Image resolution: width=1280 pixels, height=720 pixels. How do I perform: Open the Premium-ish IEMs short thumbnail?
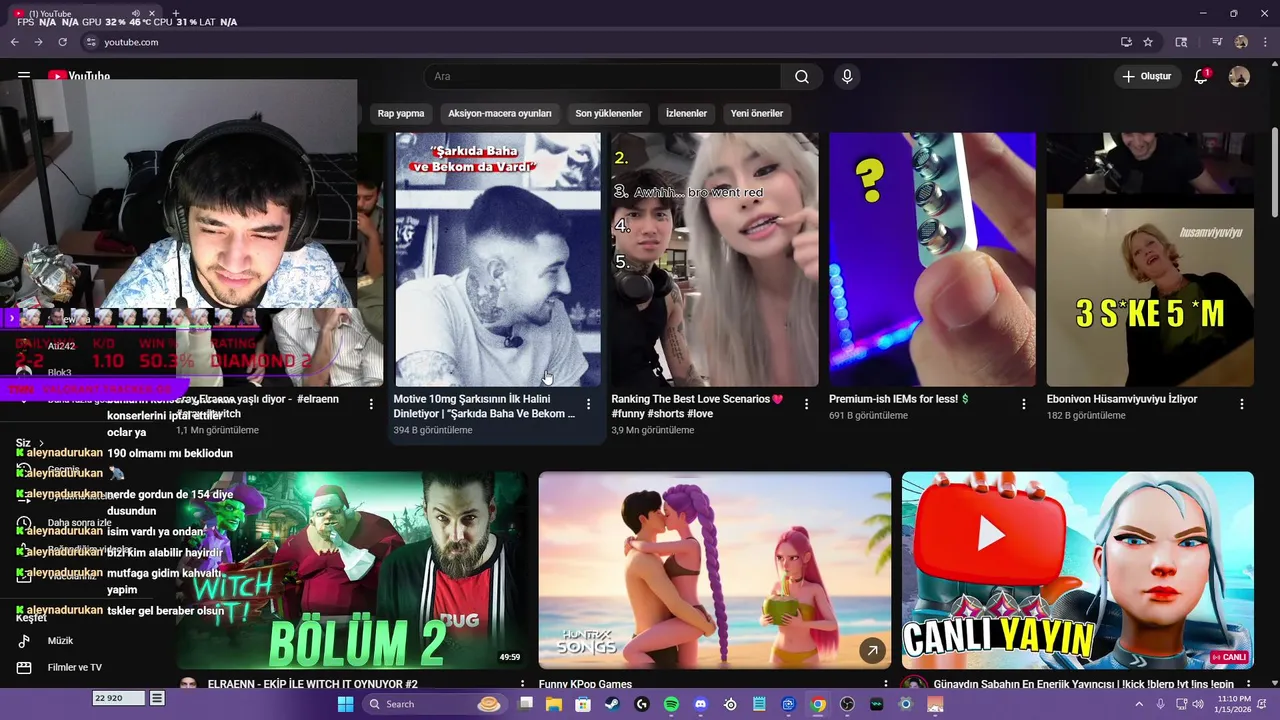pyautogui.click(x=932, y=260)
